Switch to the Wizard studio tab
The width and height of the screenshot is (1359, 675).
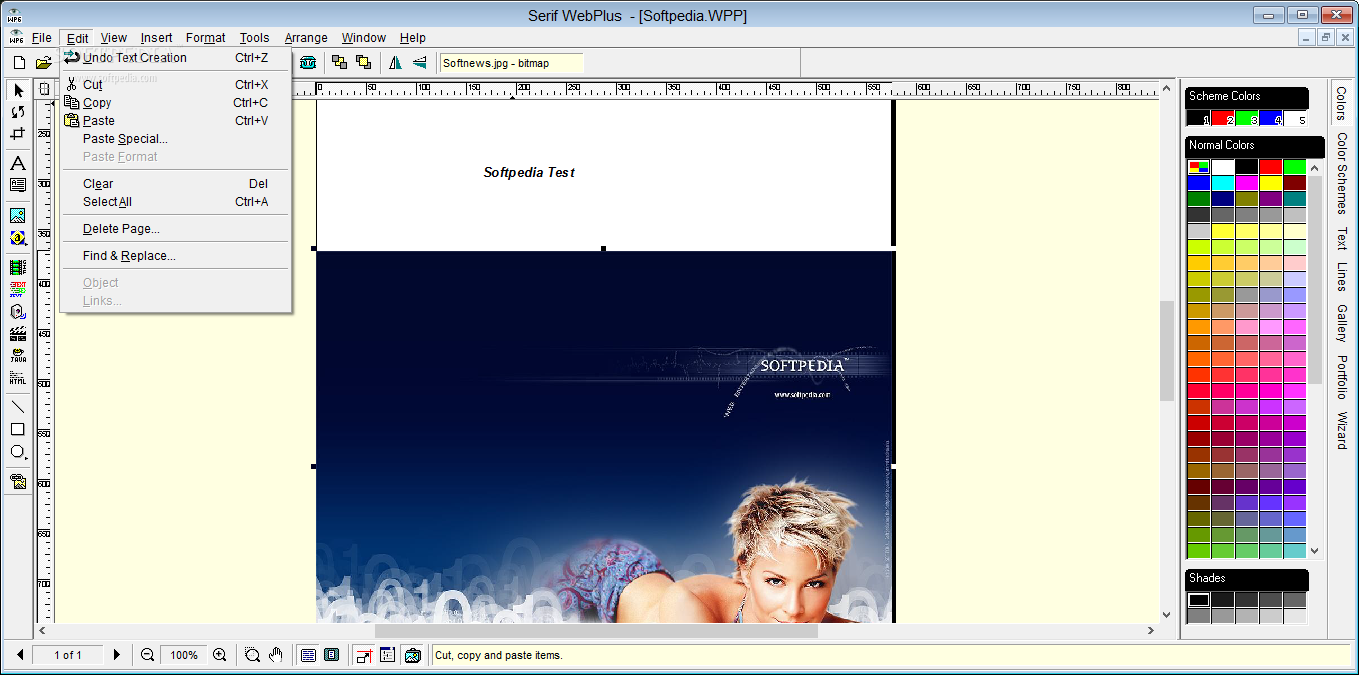pyautogui.click(x=1342, y=430)
